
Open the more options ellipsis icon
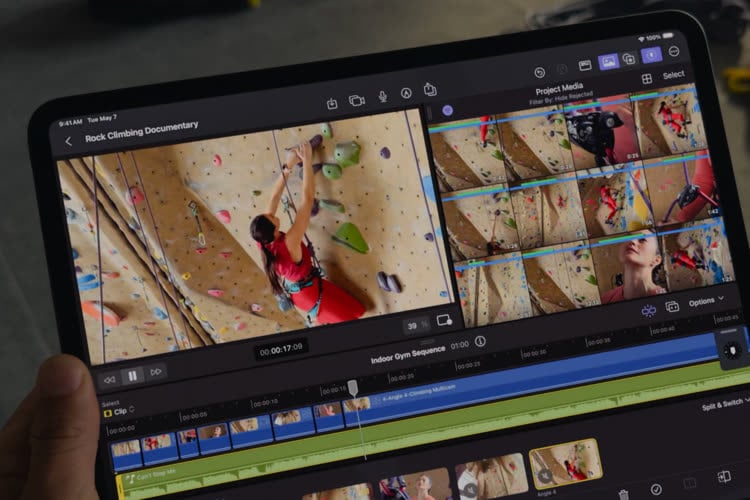point(674,51)
